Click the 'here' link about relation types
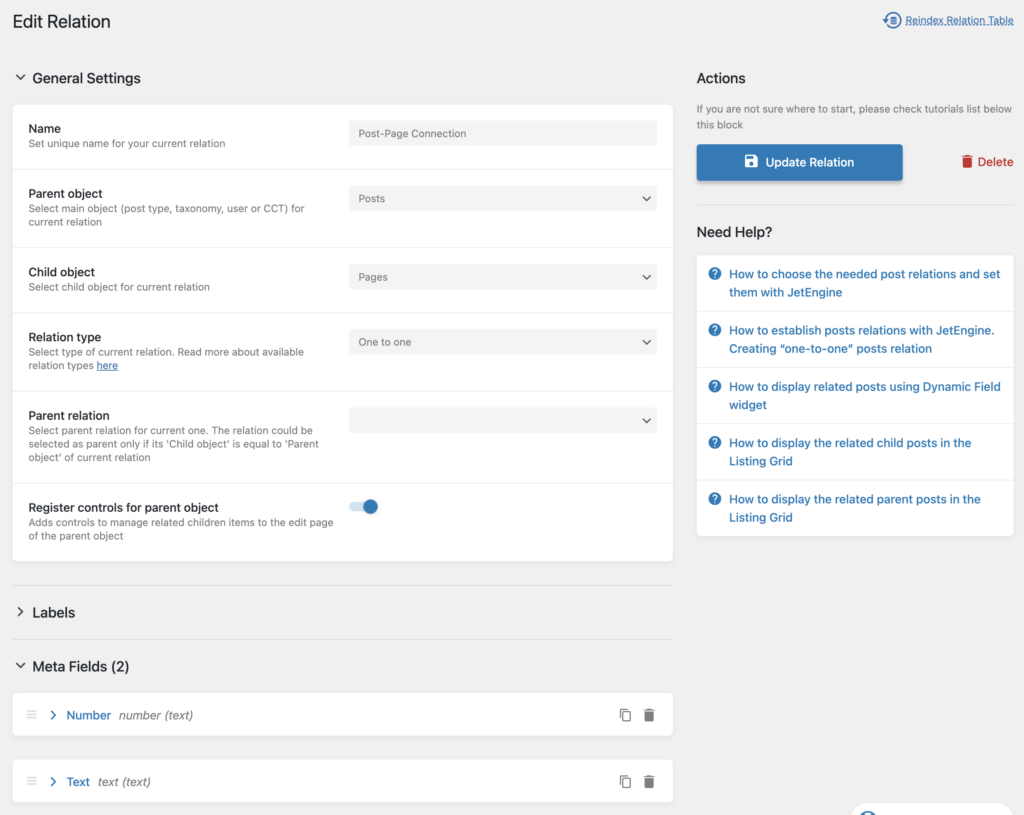 pos(106,365)
